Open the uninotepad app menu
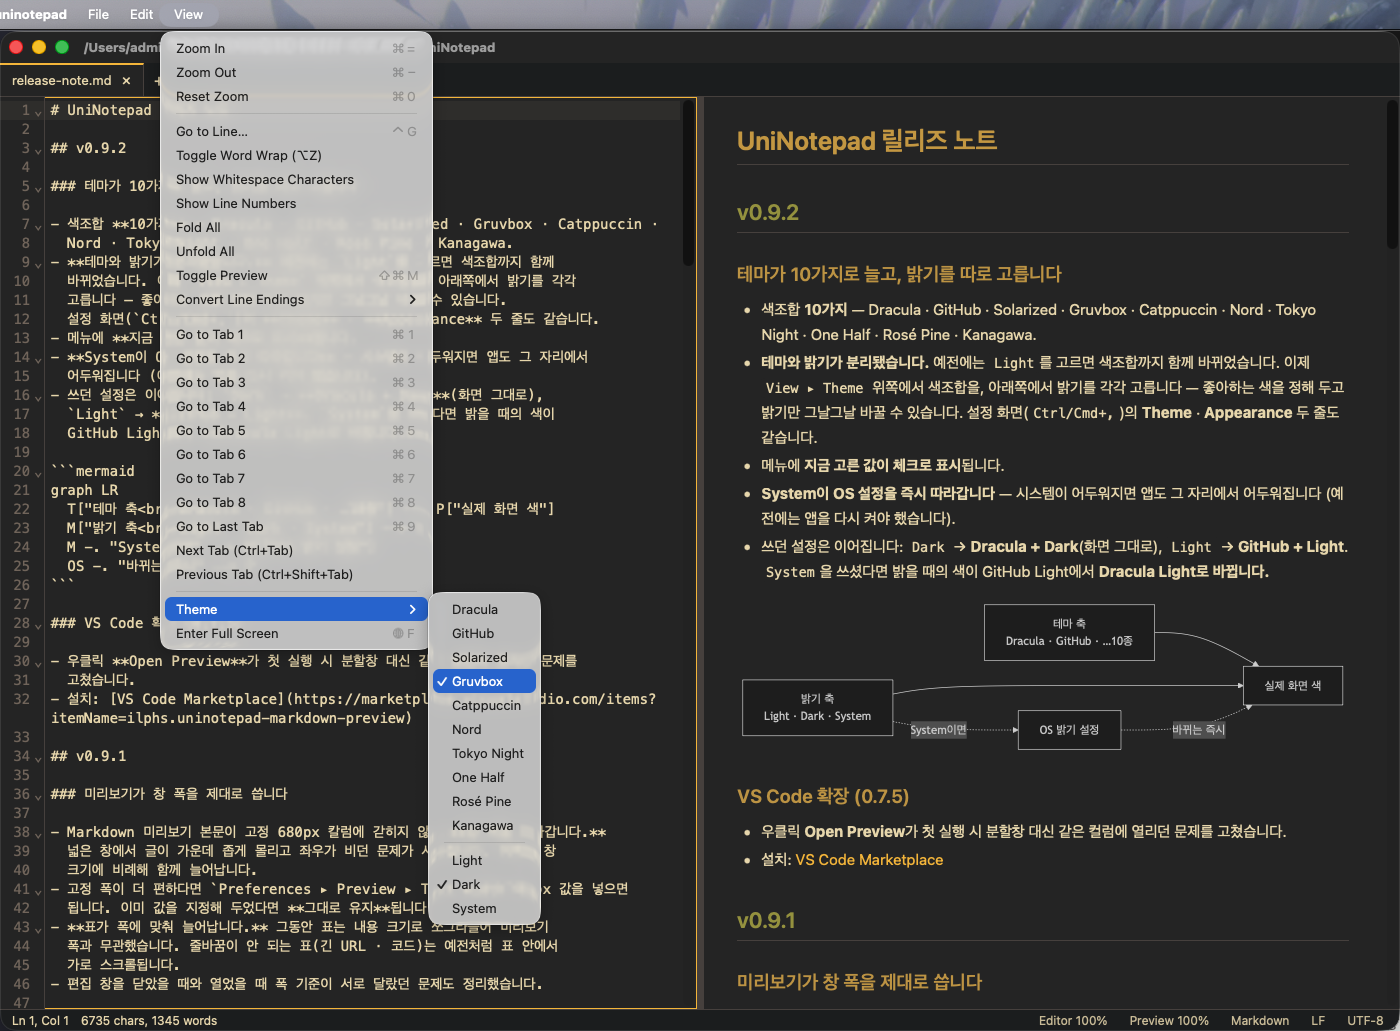The height and width of the screenshot is (1031, 1400). 33,14
